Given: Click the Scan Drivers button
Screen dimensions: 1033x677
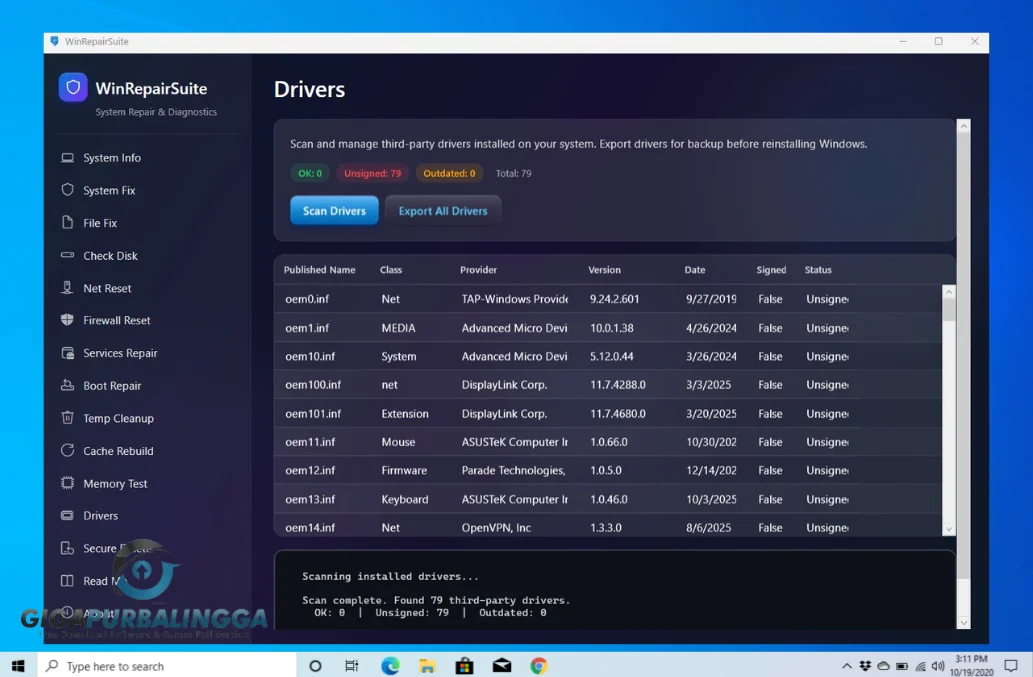Looking at the screenshot, I should (334, 211).
